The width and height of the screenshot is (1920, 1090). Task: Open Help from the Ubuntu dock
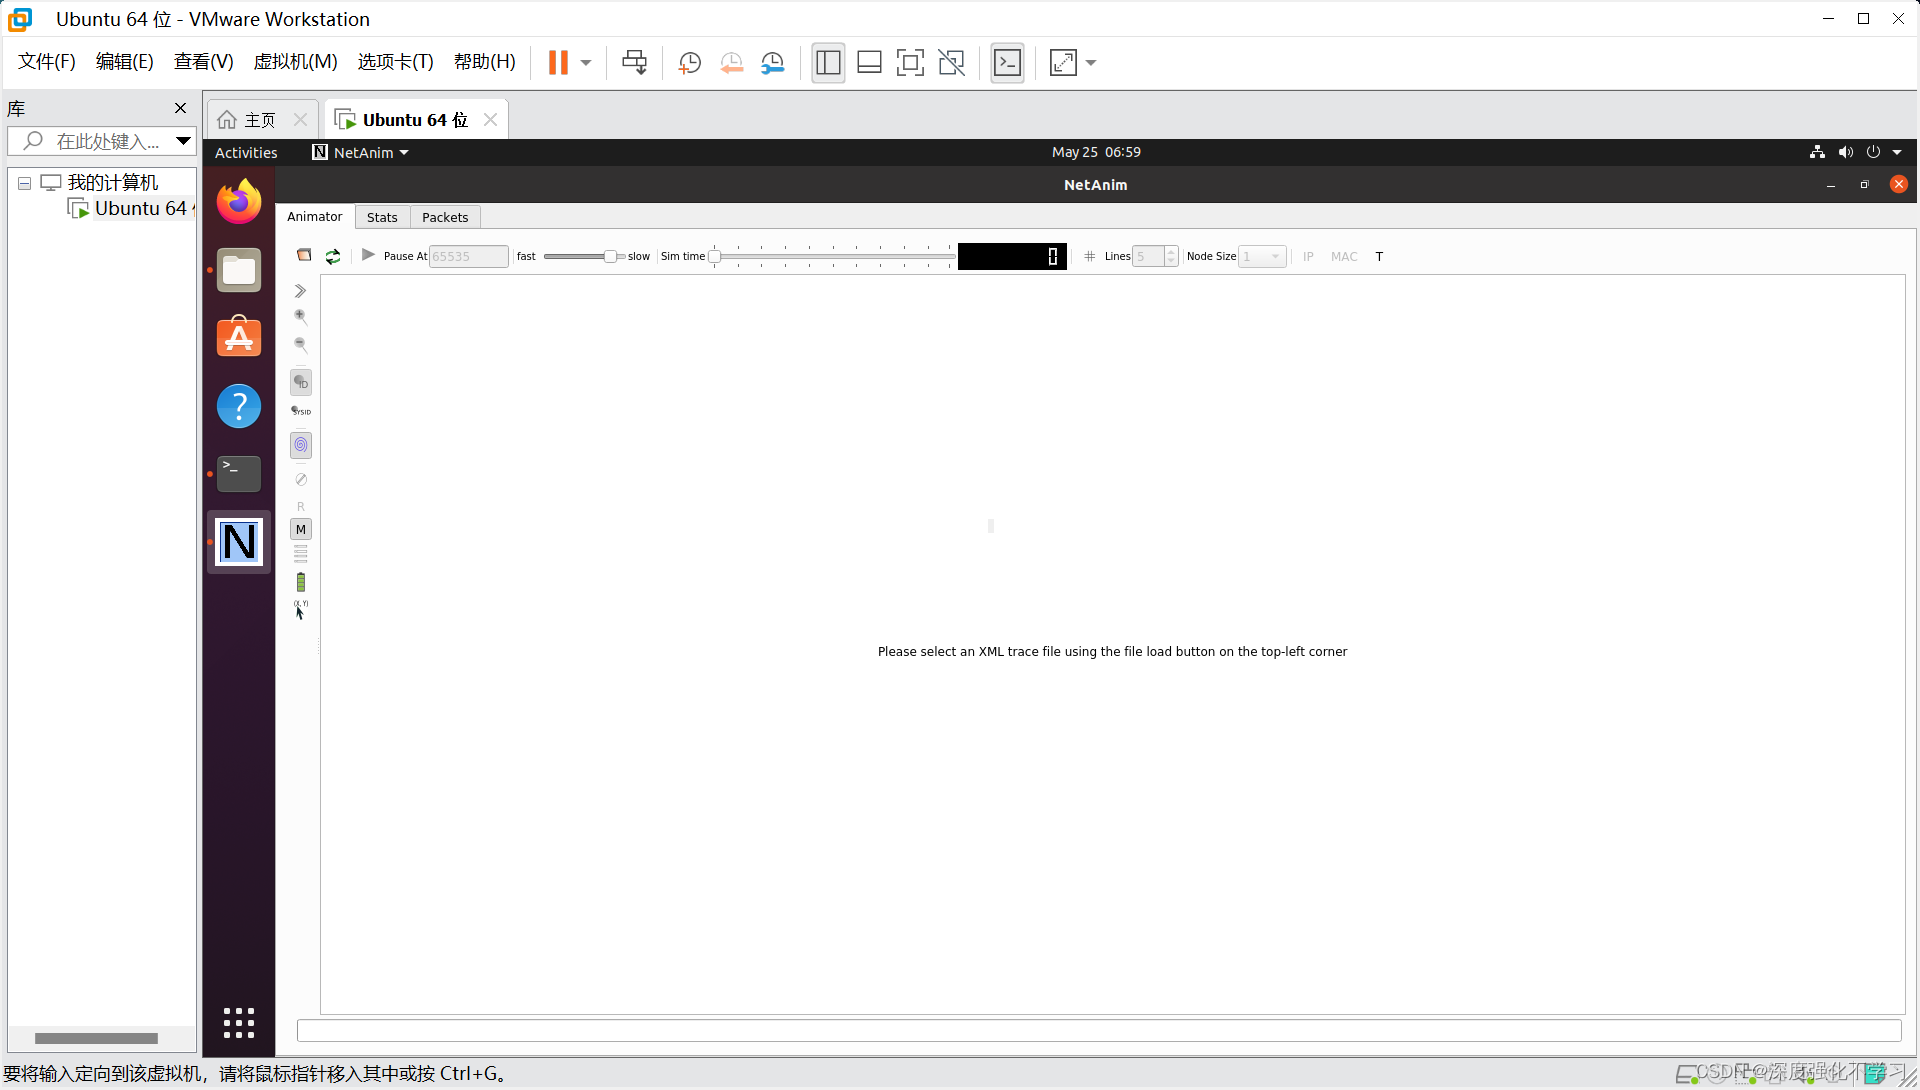tap(239, 406)
